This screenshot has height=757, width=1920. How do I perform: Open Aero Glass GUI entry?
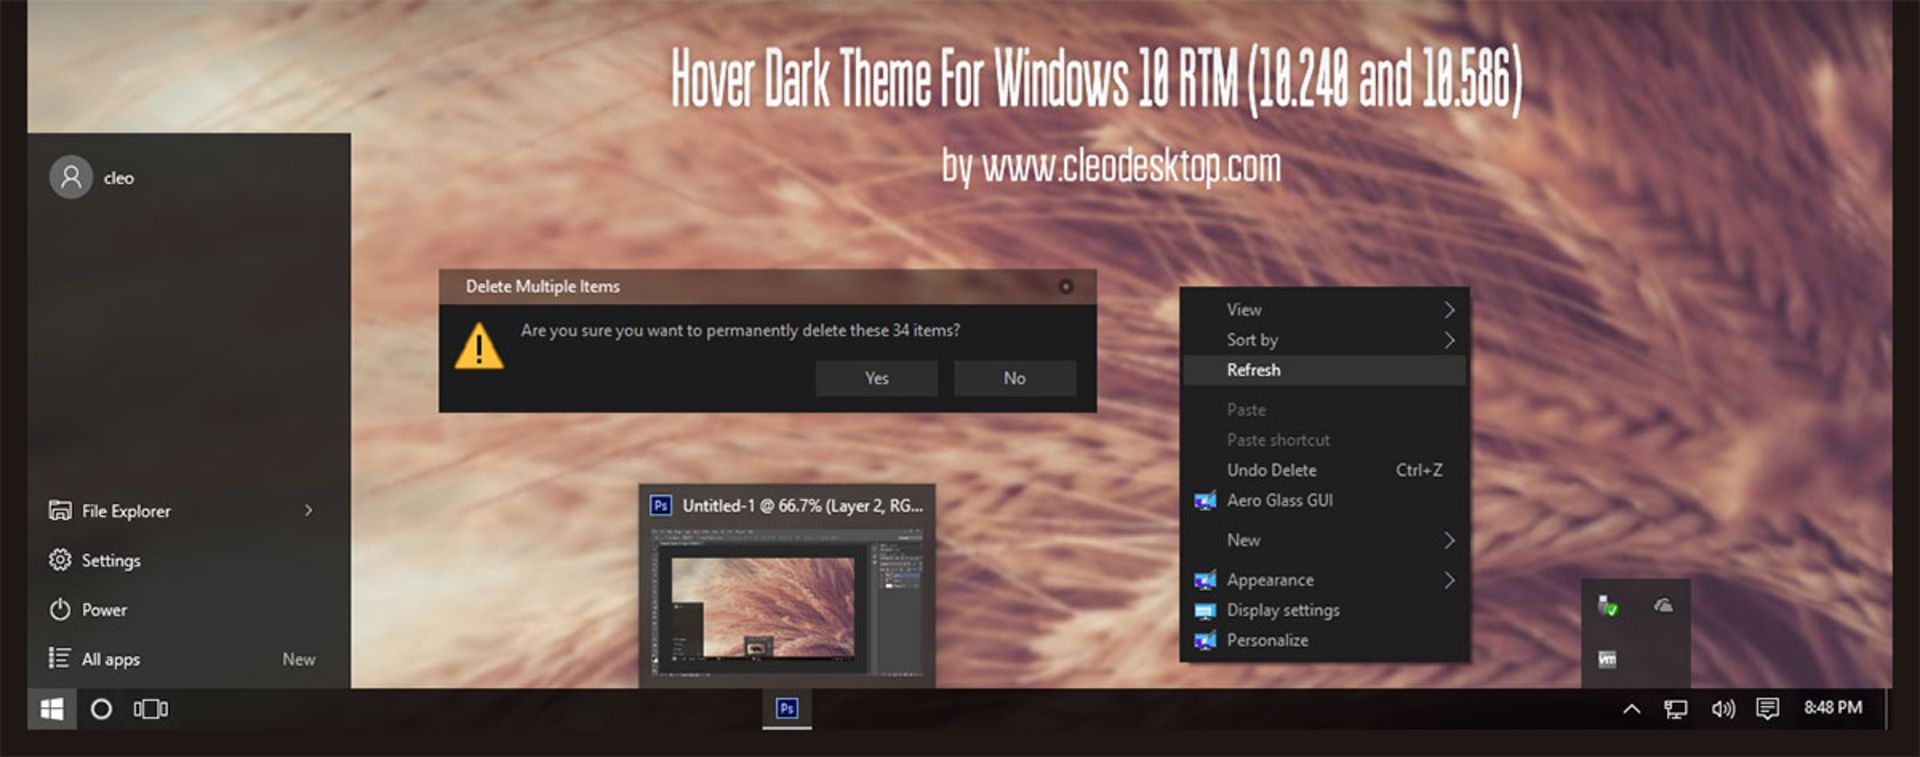(x=1324, y=500)
